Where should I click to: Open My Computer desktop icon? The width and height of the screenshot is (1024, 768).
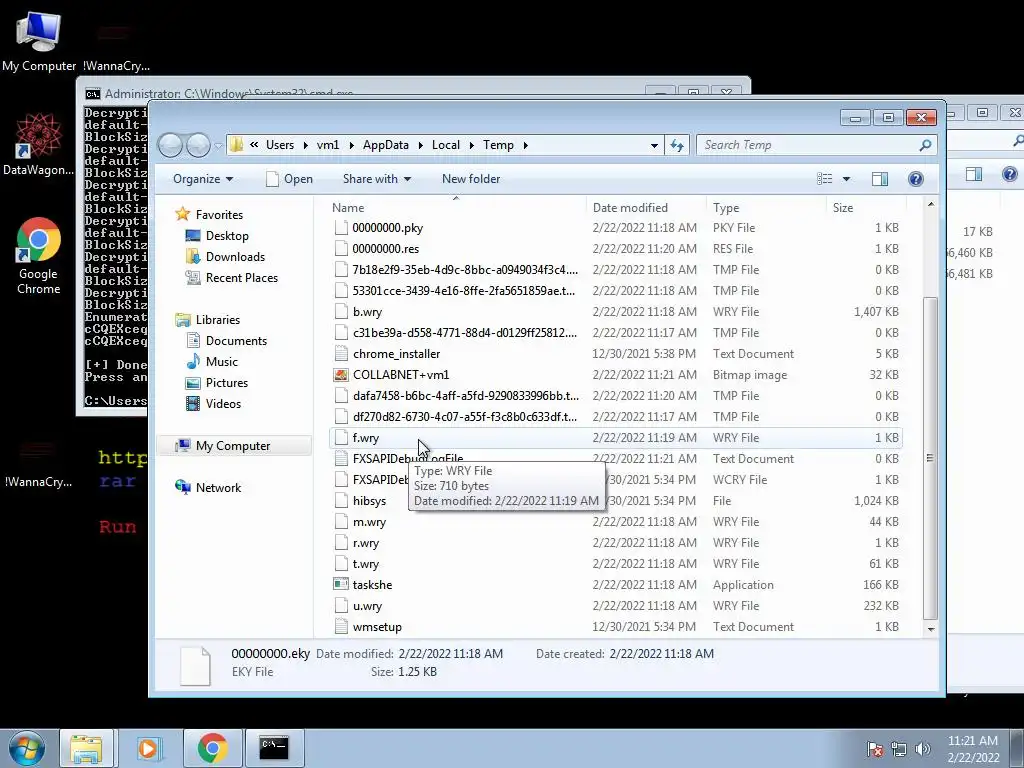coord(39,40)
